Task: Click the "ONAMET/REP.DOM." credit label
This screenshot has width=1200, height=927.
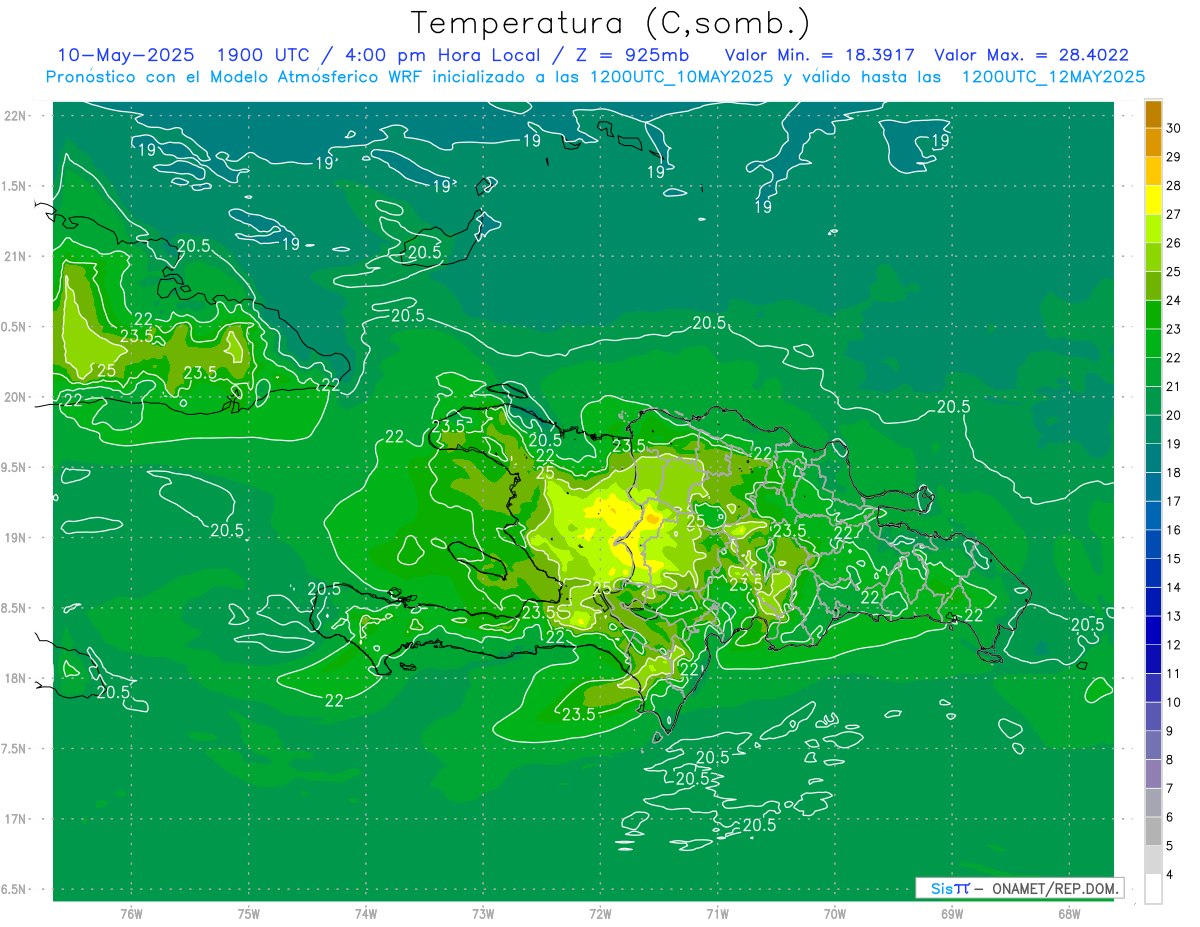Action: click(1055, 888)
